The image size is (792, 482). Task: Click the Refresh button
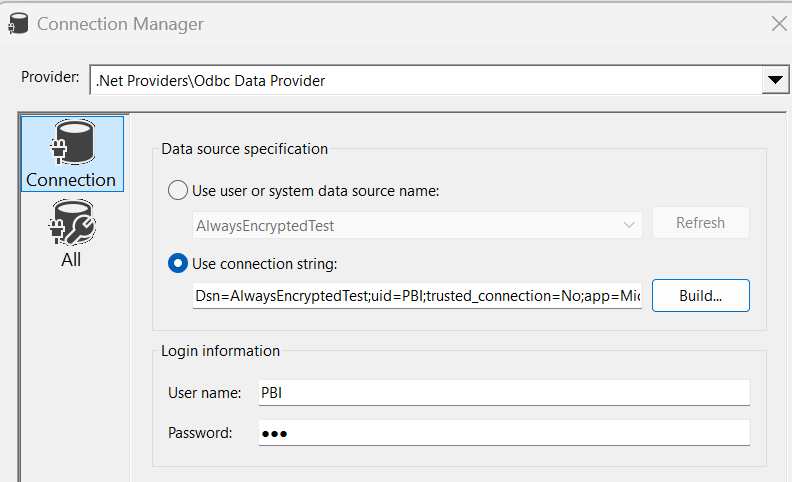[700, 223]
